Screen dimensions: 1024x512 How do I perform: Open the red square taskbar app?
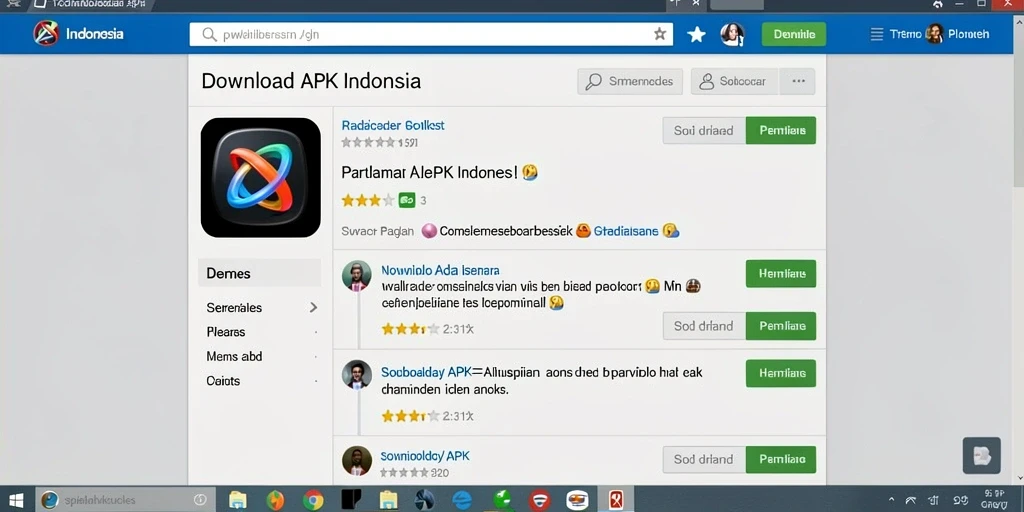[615, 500]
